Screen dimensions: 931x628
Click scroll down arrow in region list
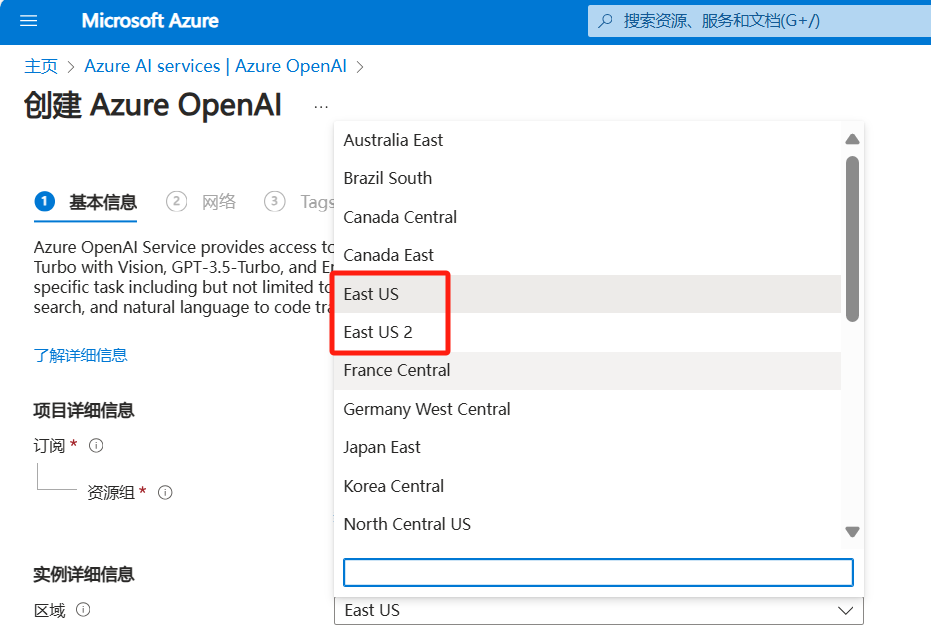coord(852,532)
